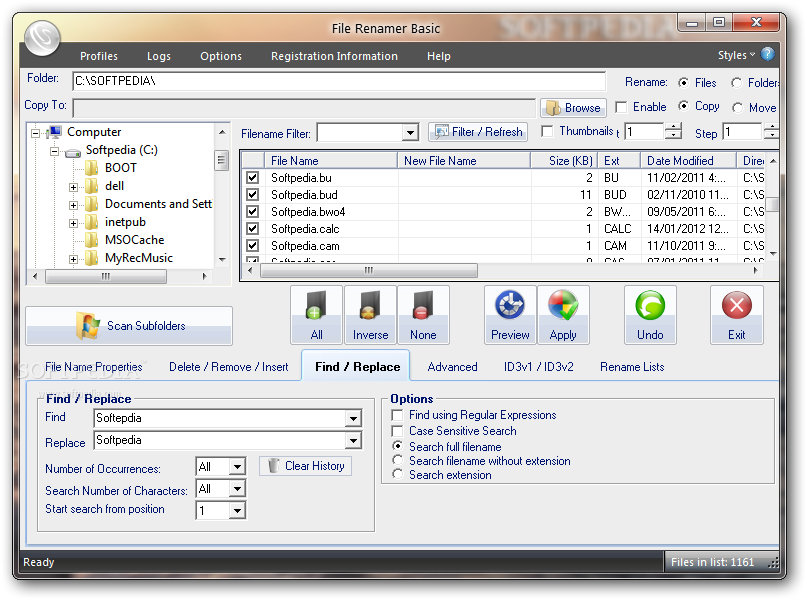Switch to Rename Lists tab

tap(632, 367)
